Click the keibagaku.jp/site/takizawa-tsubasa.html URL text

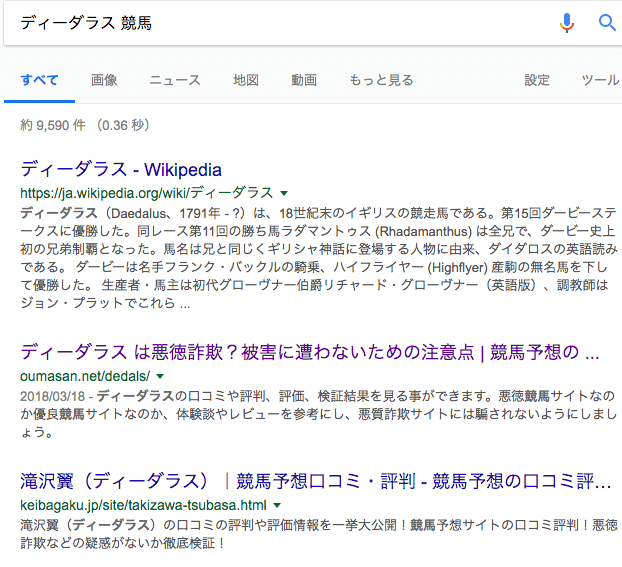pos(143,505)
